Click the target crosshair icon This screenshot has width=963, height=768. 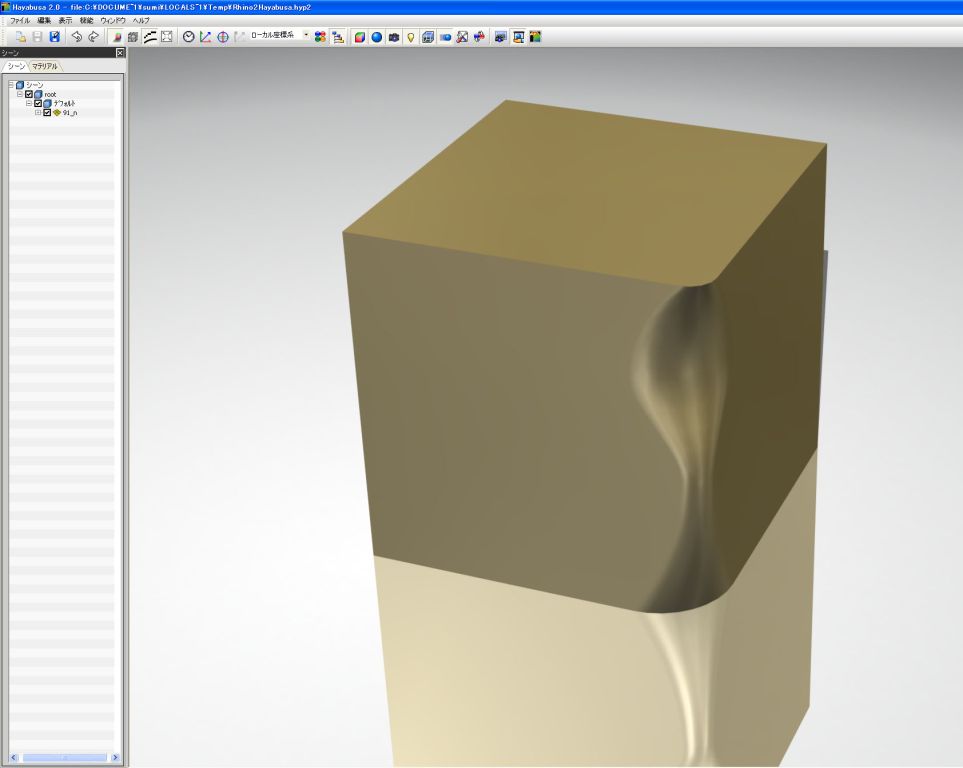pos(222,37)
